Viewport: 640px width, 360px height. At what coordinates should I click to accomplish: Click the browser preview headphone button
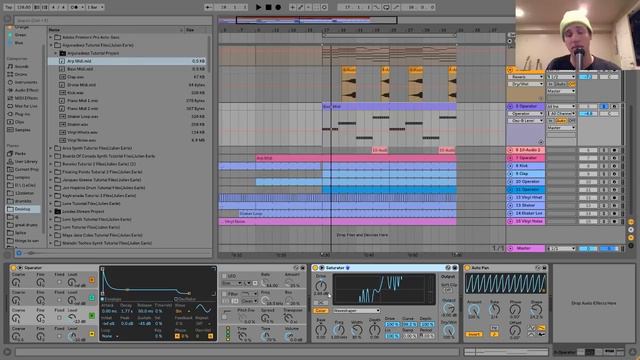pos(18,253)
